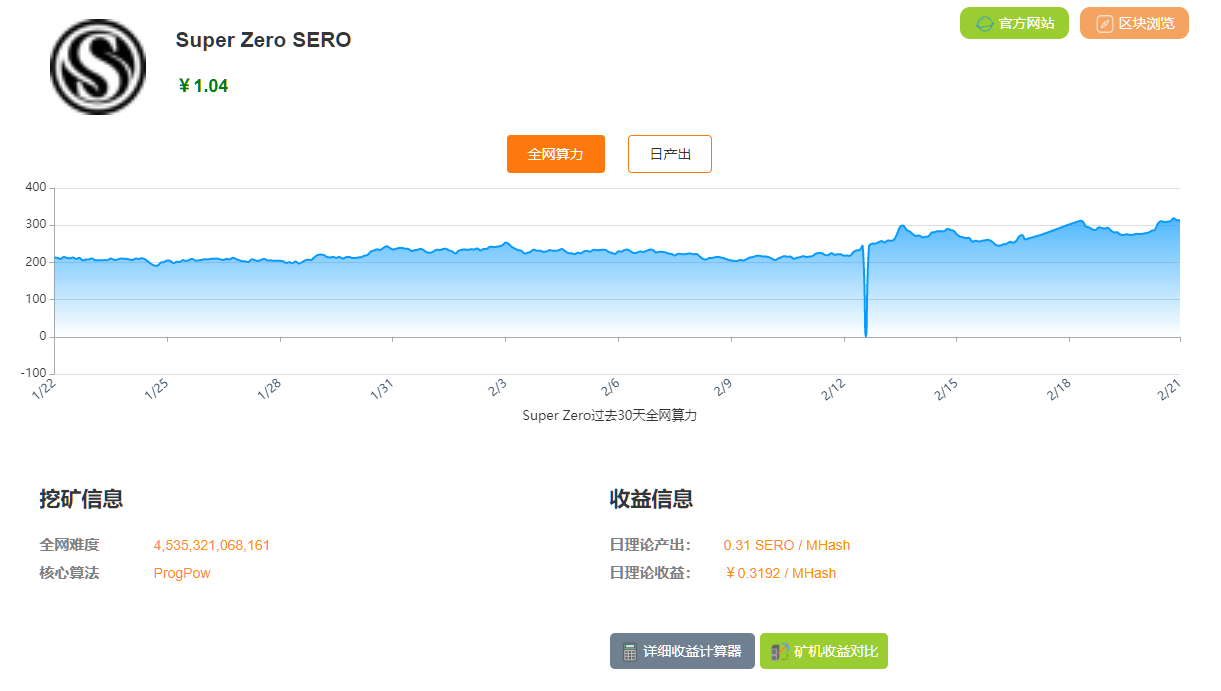Click the miner icon in 矿机收益对比

(780, 651)
